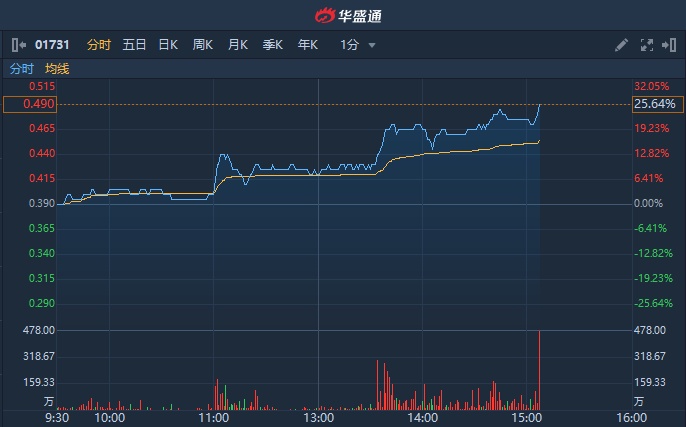Select the pencil drawing tool icon

tap(621, 45)
